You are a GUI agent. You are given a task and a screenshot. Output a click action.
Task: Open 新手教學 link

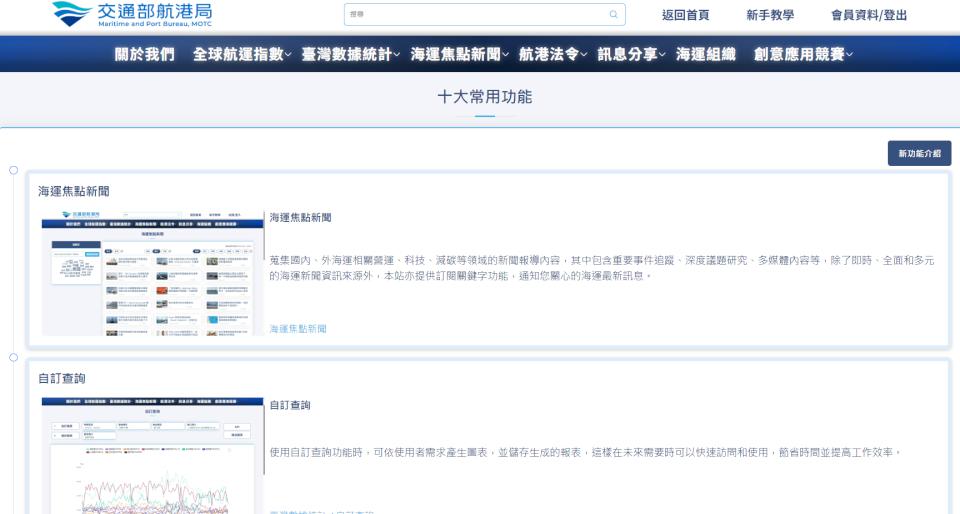(770, 15)
